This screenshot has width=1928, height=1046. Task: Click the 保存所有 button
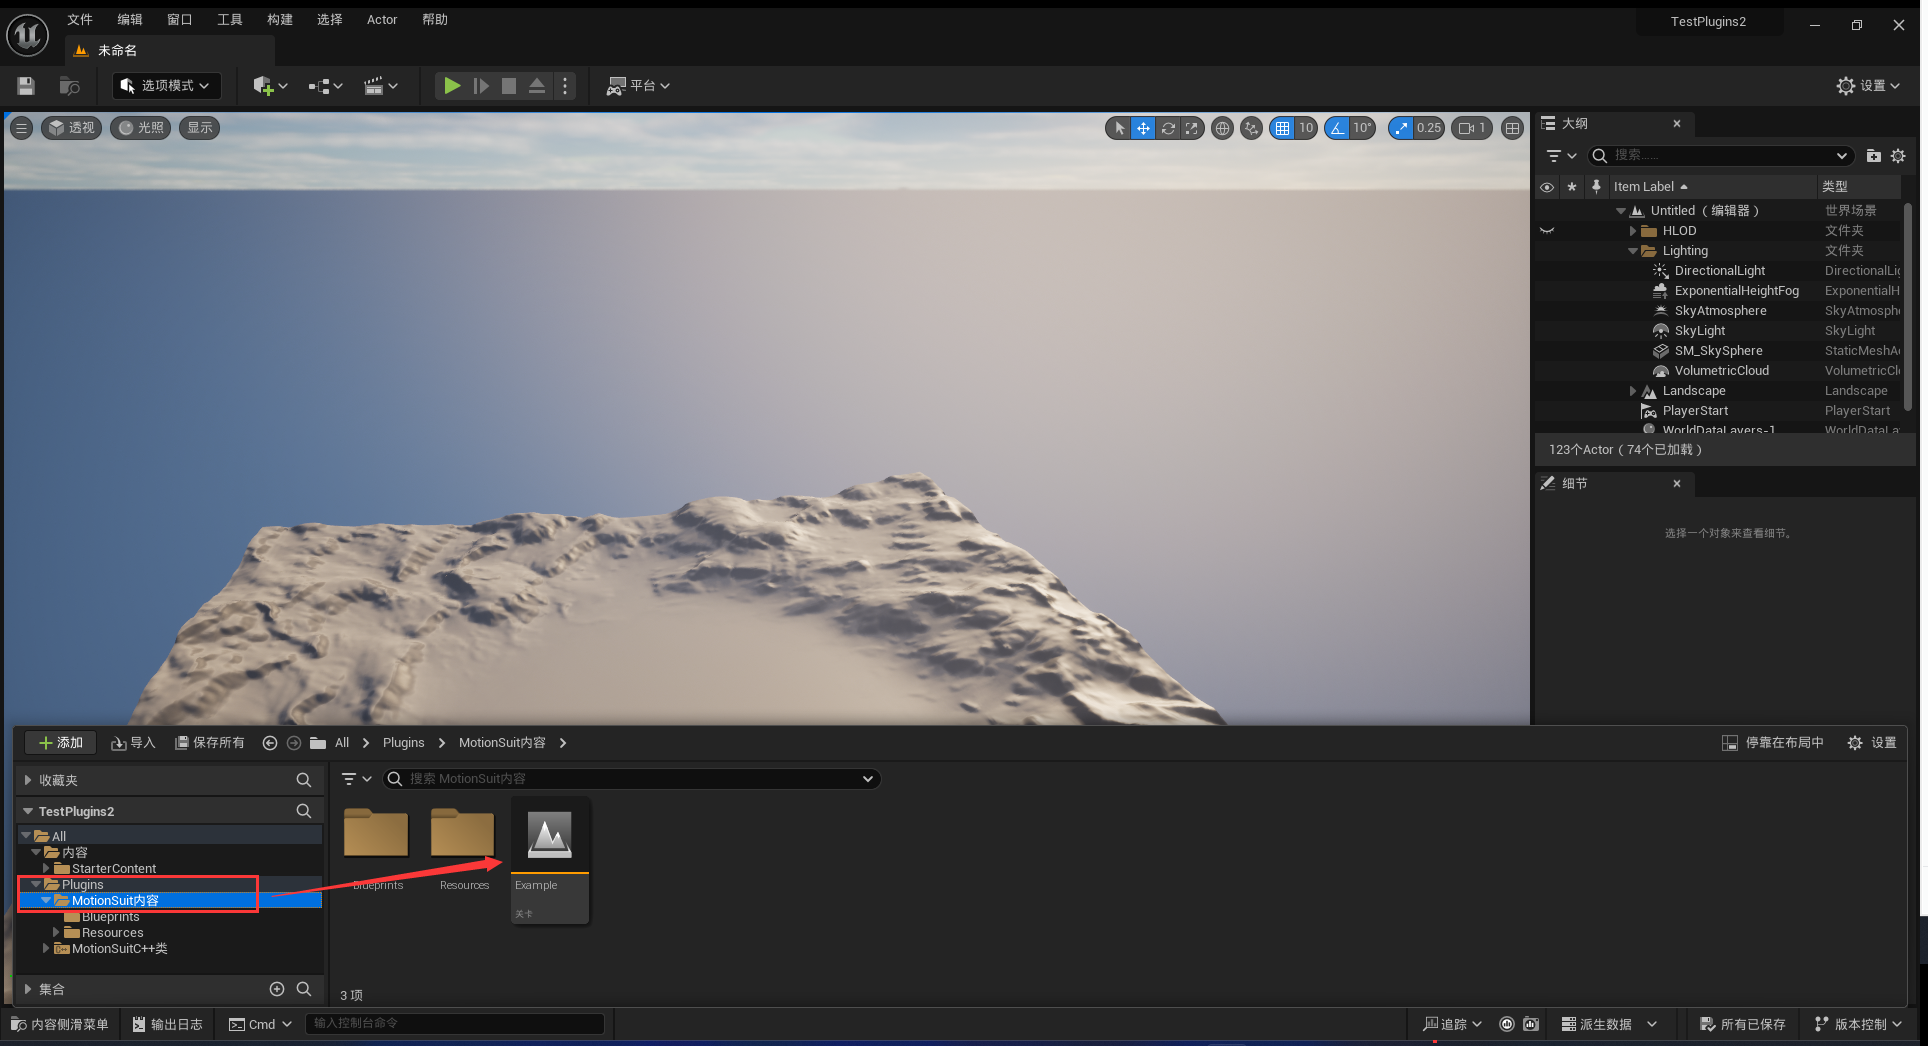(210, 743)
